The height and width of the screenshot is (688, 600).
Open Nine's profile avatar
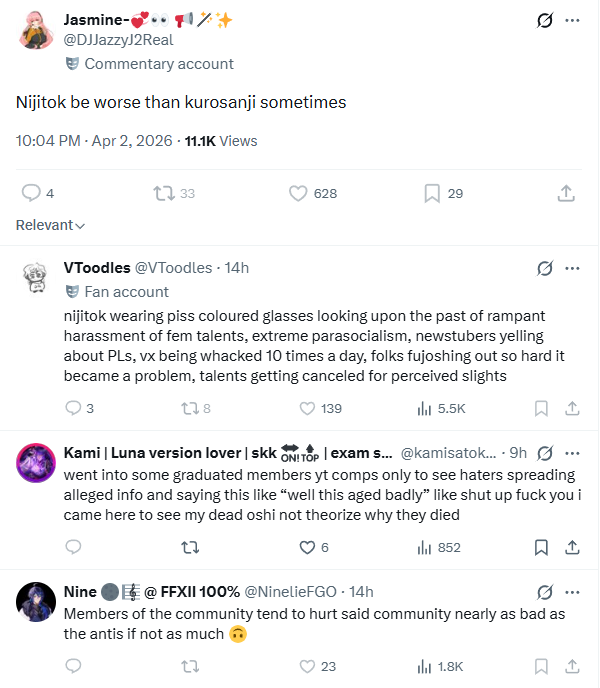(36, 601)
